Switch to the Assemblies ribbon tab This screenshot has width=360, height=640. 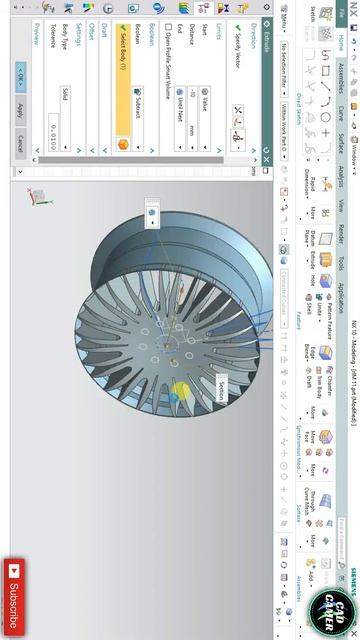(342, 78)
